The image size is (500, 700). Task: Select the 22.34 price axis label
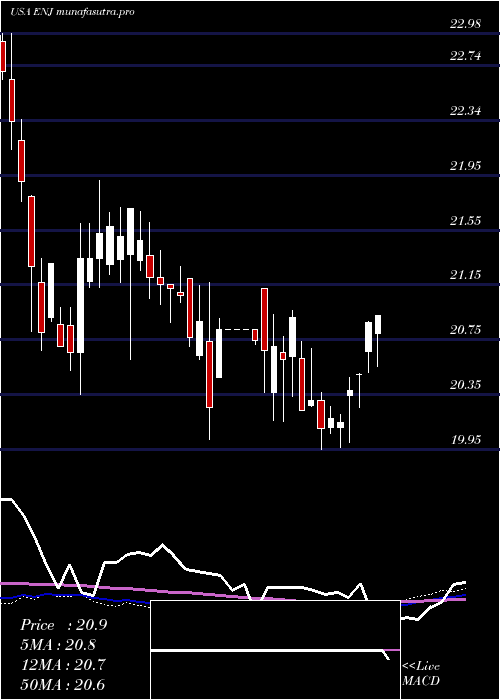pyautogui.click(x=465, y=111)
